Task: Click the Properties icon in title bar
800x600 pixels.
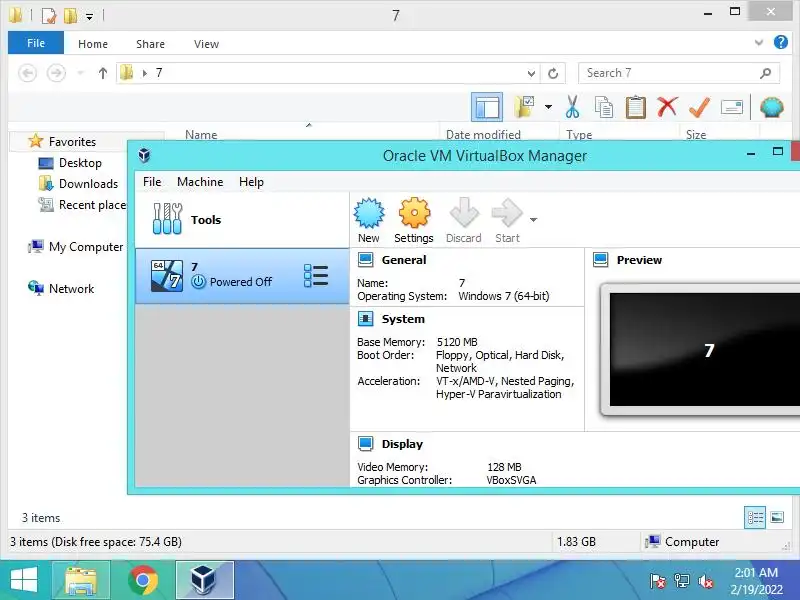Action: click(48, 15)
